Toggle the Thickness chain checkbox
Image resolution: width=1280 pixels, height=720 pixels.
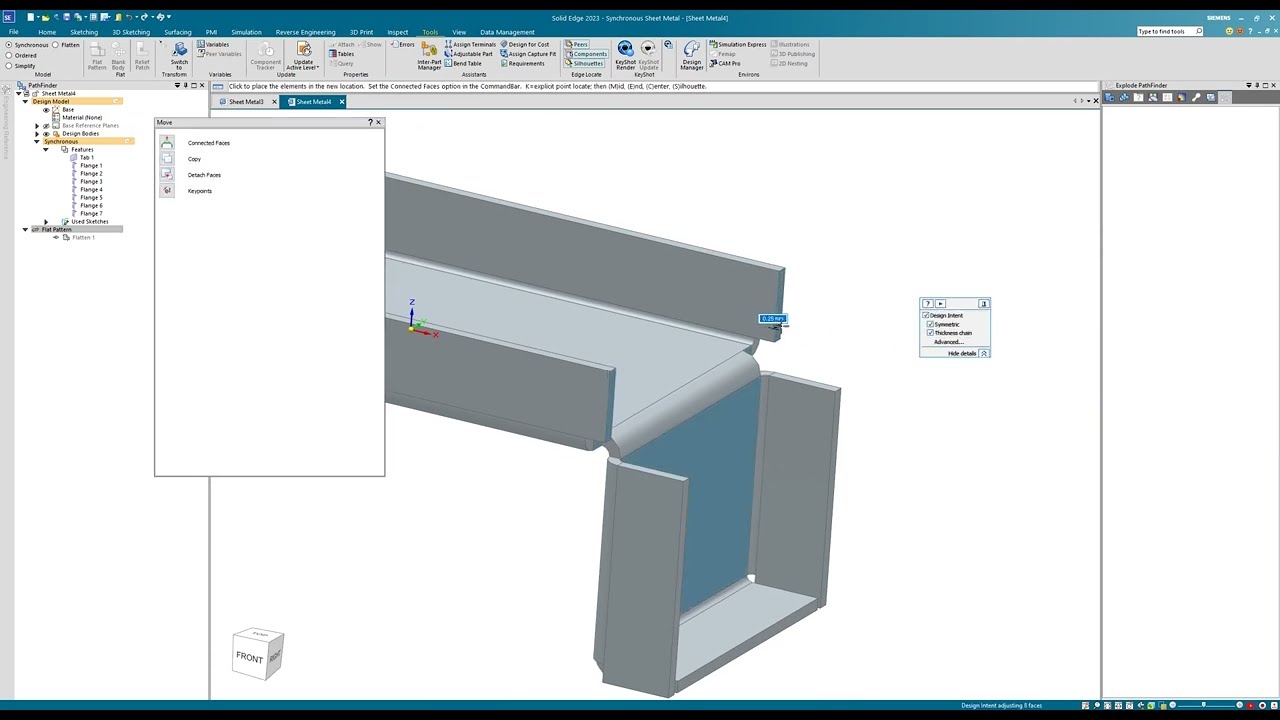click(930, 333)
